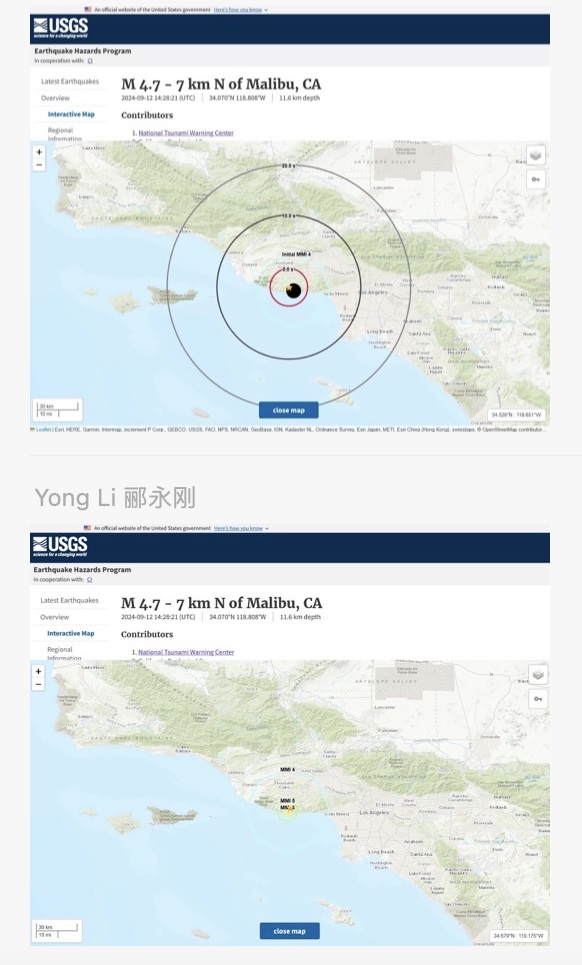Select Interactive Map in lower sidebar
Viewport: 582px width, 965px height.
(71, 633)
